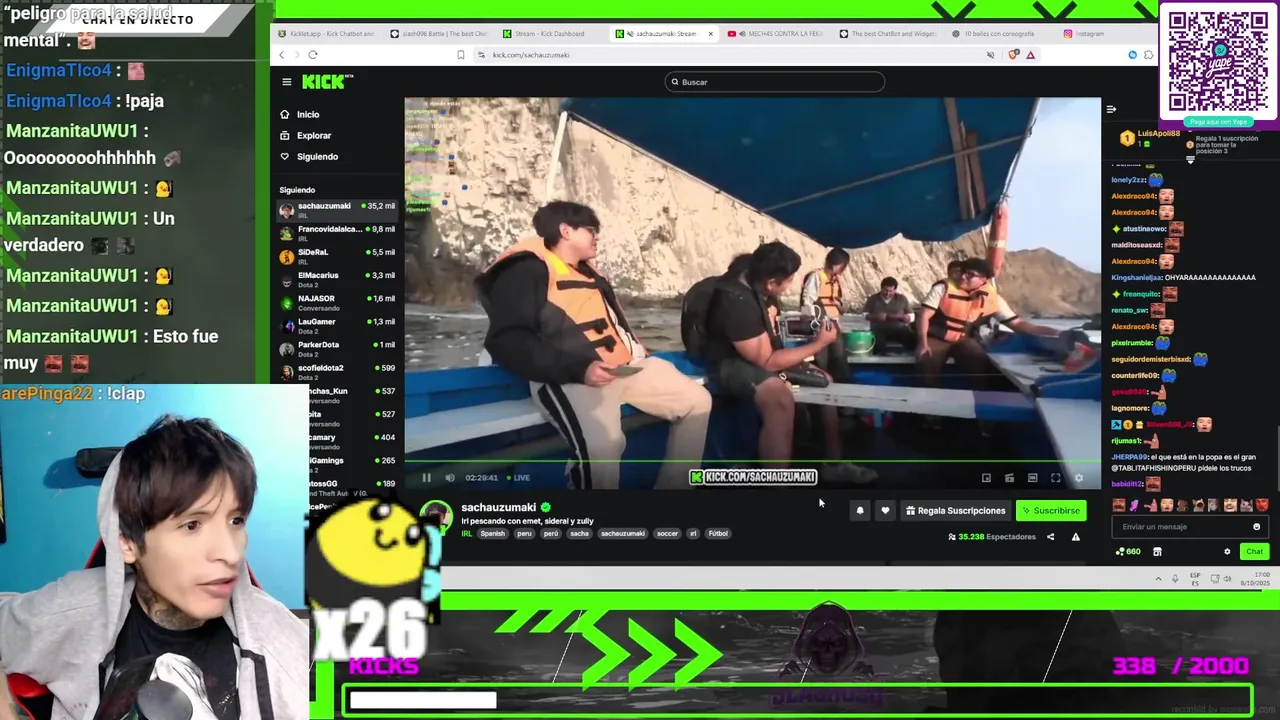Follow channel with heart button
1280x720 pixels.
(885, 511)
